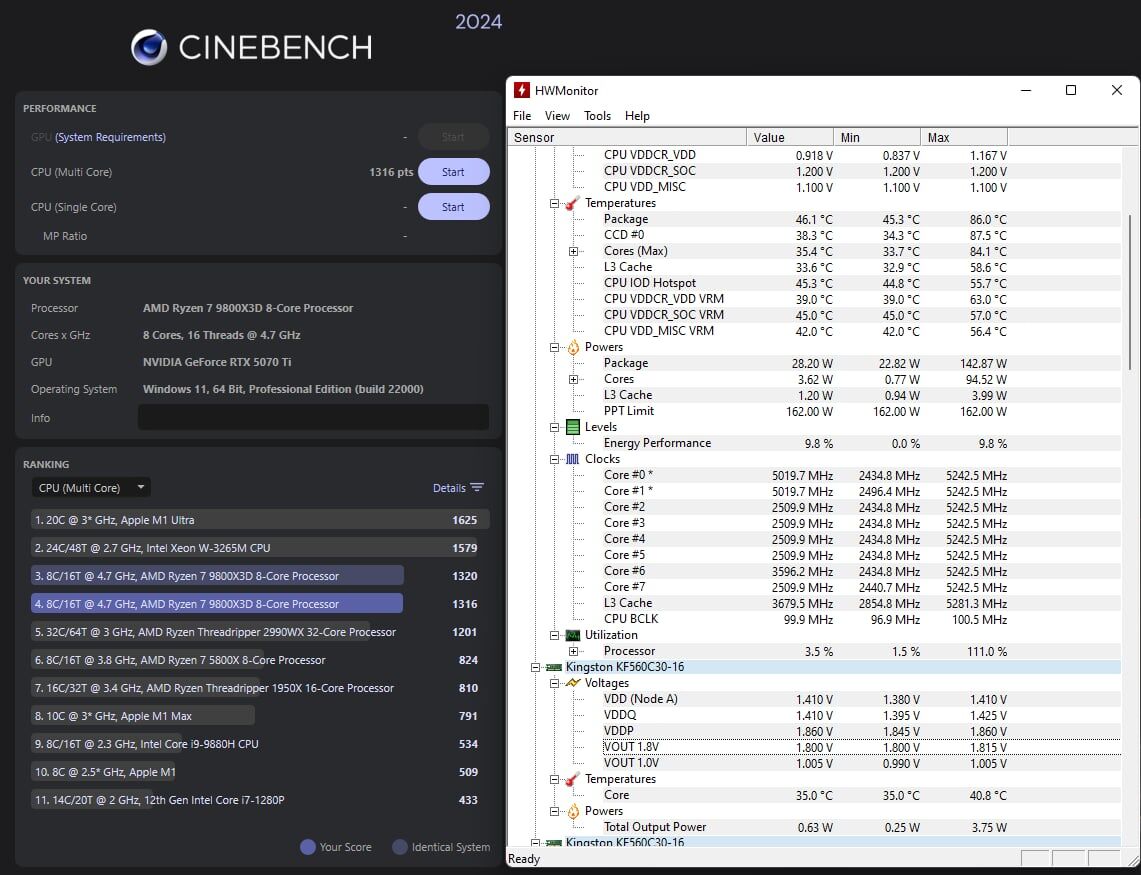The width and height of the screenshot is (1141, 875).
Task: Click the Info text field in Cinebench
Action: coord(314,418)
